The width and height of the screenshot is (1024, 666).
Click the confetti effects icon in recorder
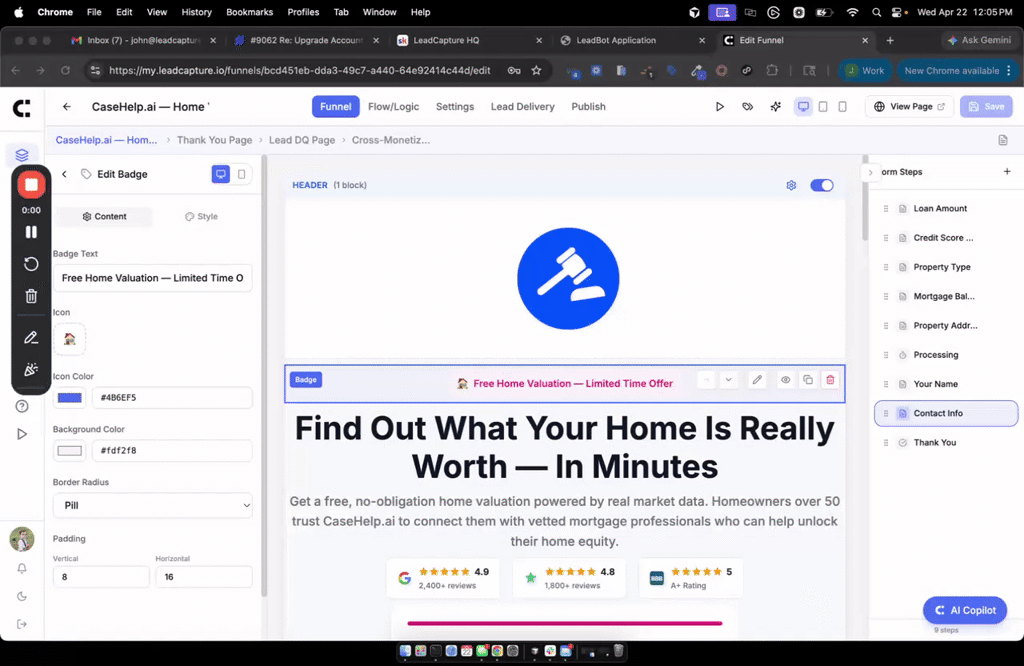click(31, 370)
